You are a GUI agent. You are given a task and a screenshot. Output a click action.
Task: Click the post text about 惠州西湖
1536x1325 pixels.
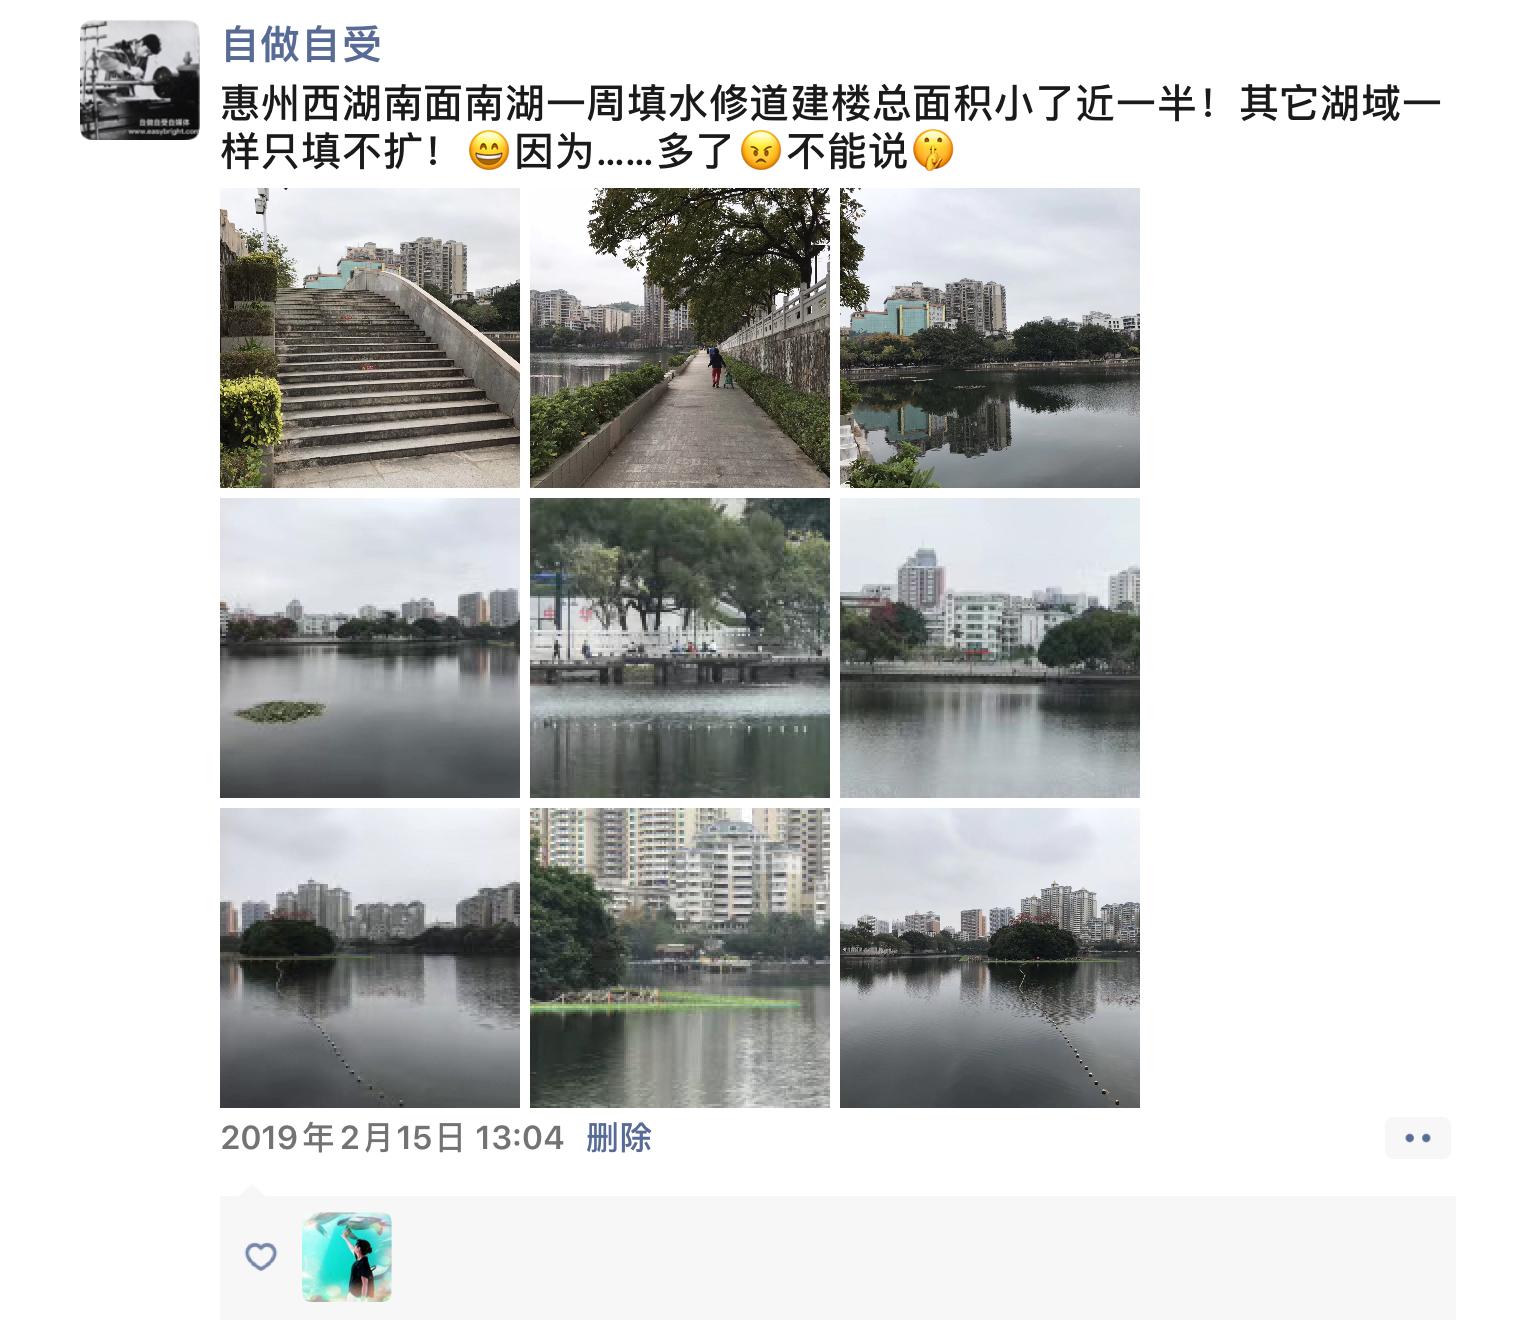[830, 128]
